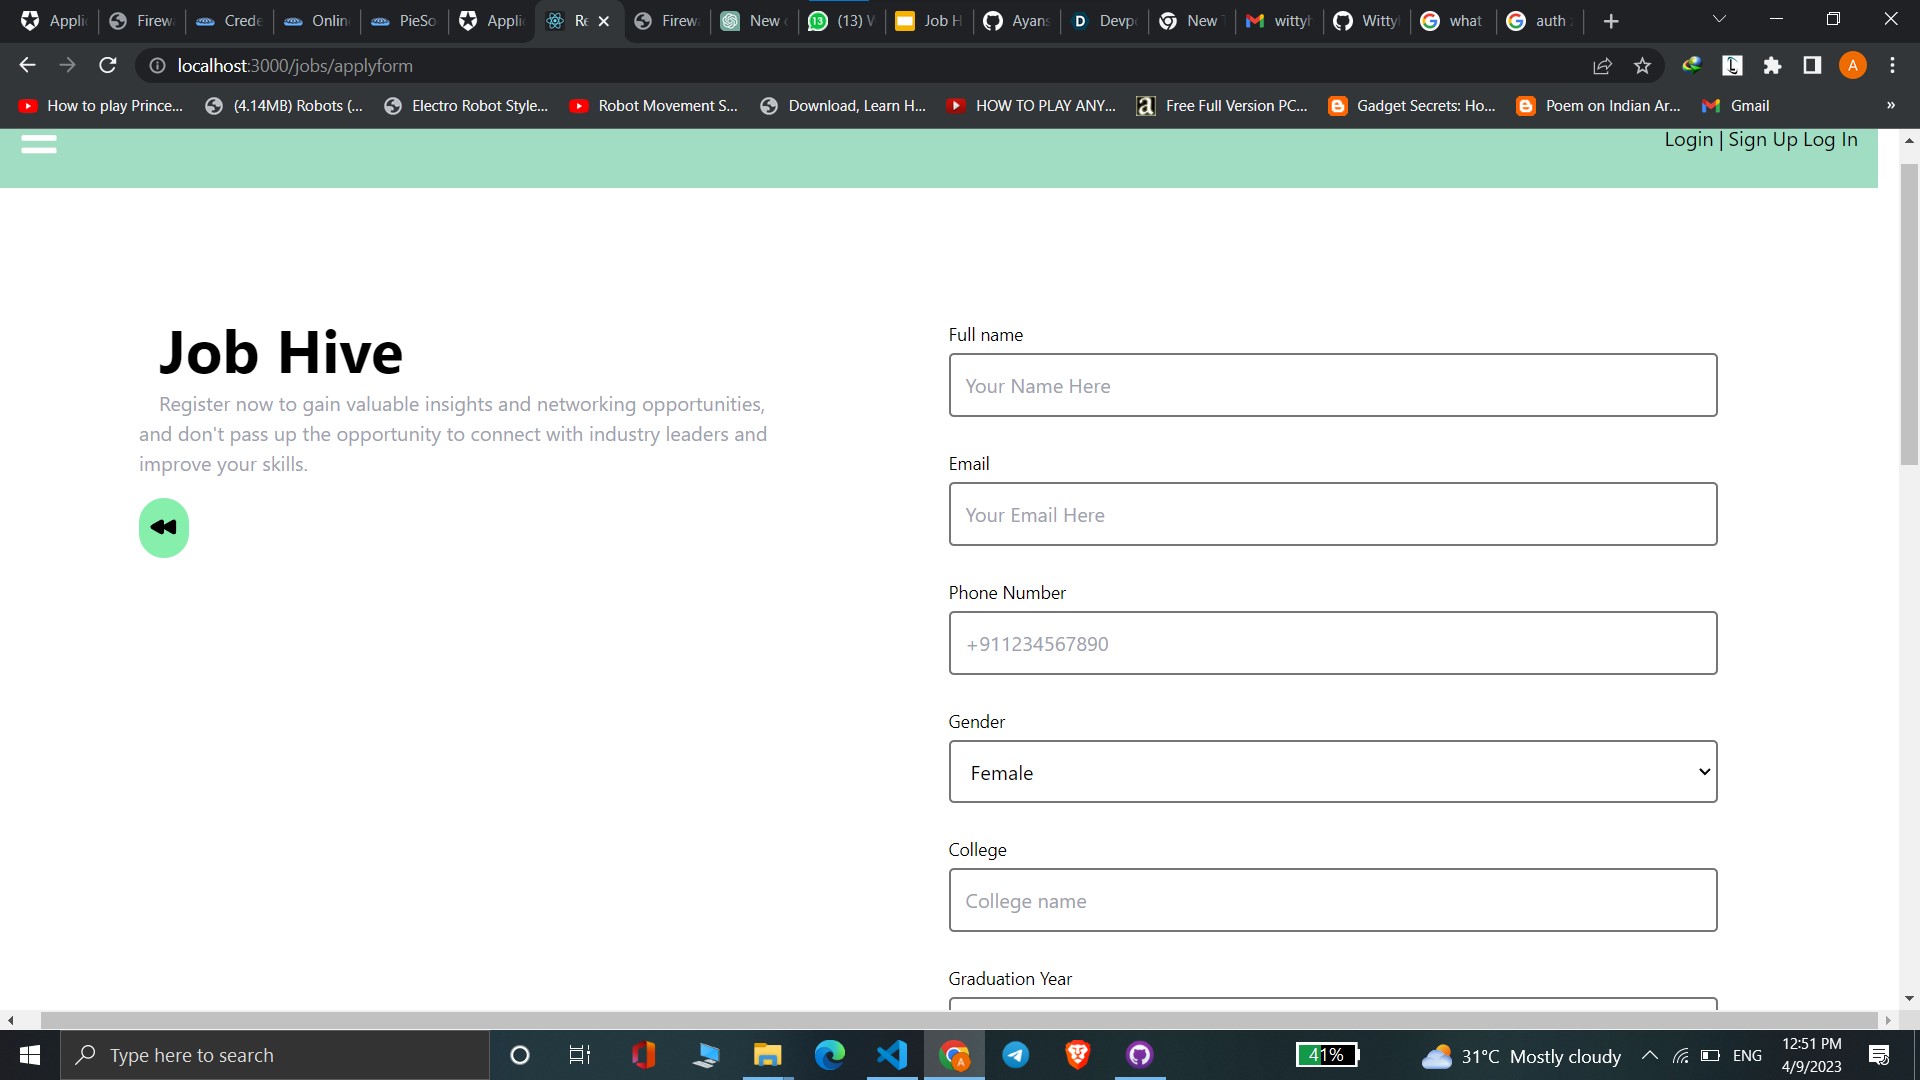Image resolution: width=1920 pixels, height=1080 pixels.
Task: Reload the page with refresh icon
Action: pyautogui.click(x=108, y=66)
